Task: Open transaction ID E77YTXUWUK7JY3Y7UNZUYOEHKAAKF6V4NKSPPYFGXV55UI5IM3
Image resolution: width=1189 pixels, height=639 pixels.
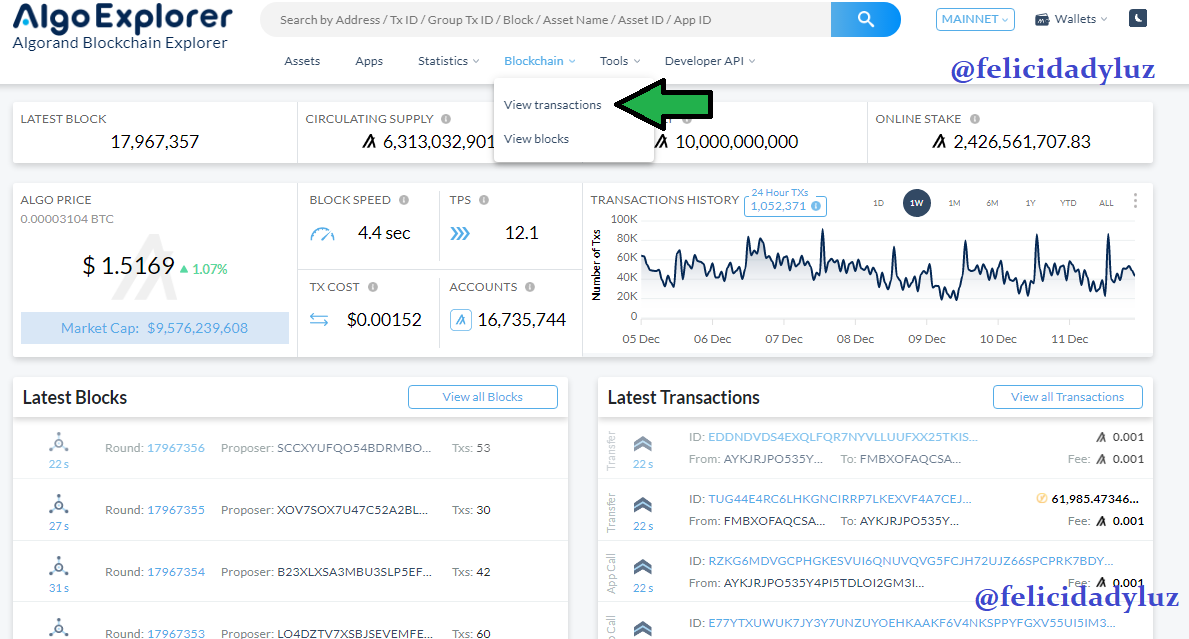Action: click(911, 623)
